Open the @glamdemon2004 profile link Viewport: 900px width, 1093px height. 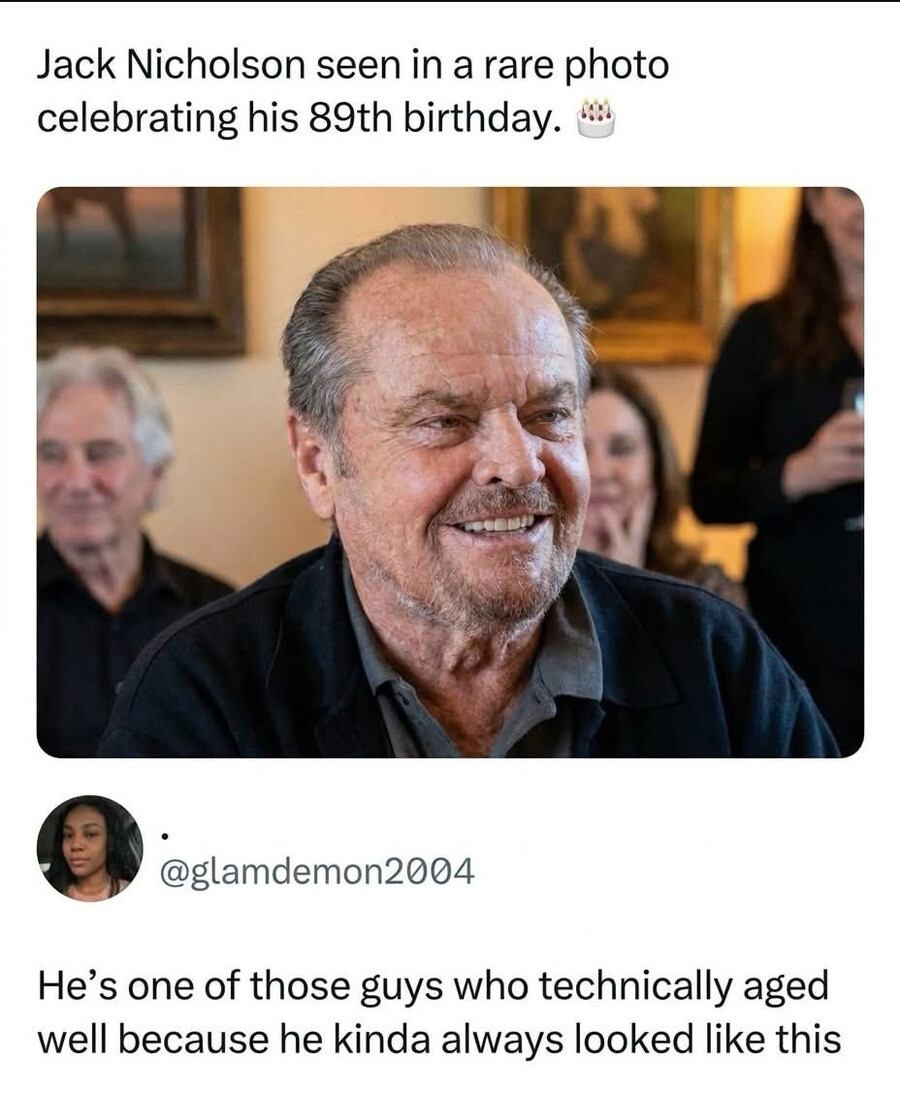[317, 871]
